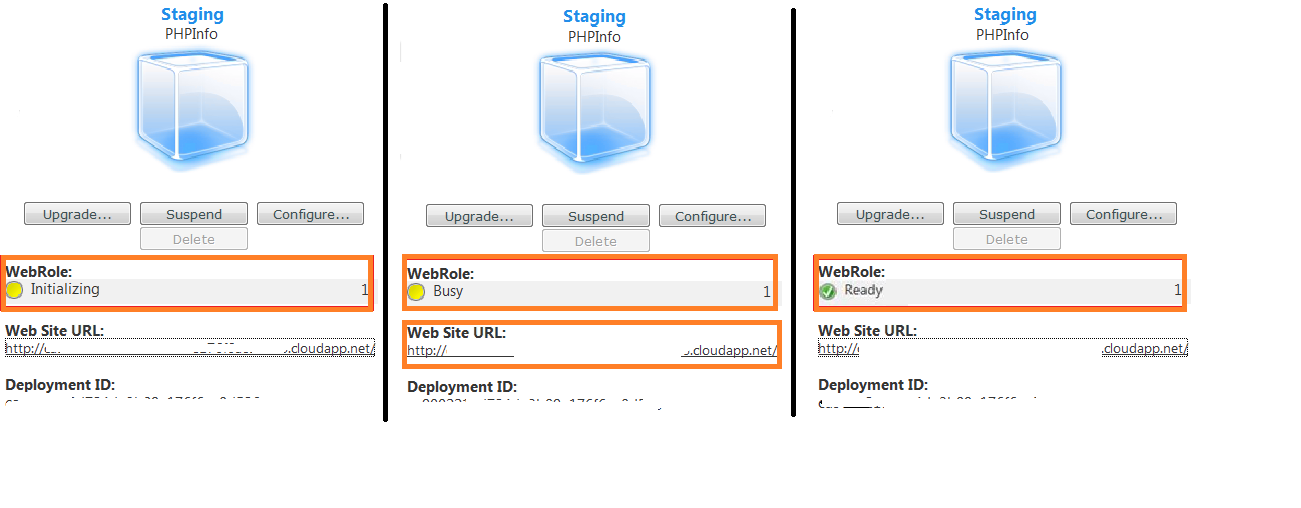
Task: Open the cloudapp.net URL in the Ready panel
Action: coord(1003,348)
